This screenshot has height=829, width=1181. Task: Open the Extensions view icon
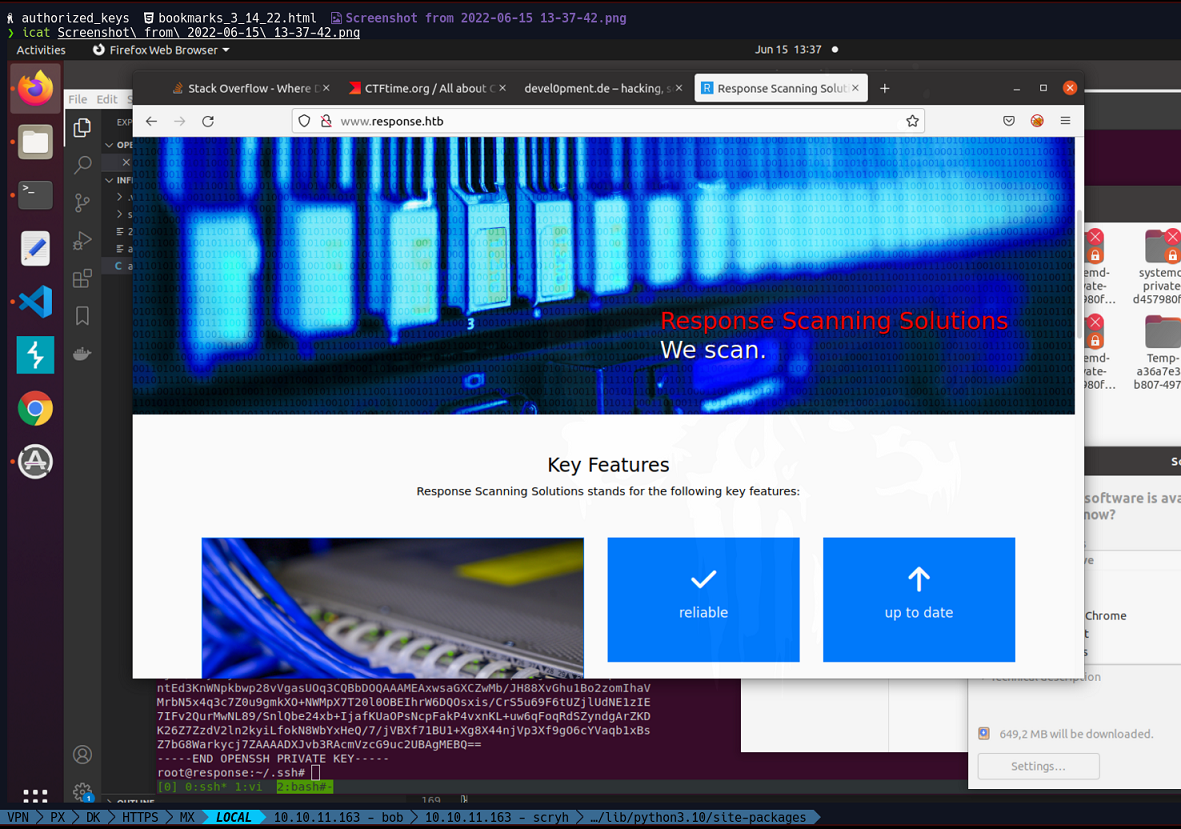(x=83, y=279)
